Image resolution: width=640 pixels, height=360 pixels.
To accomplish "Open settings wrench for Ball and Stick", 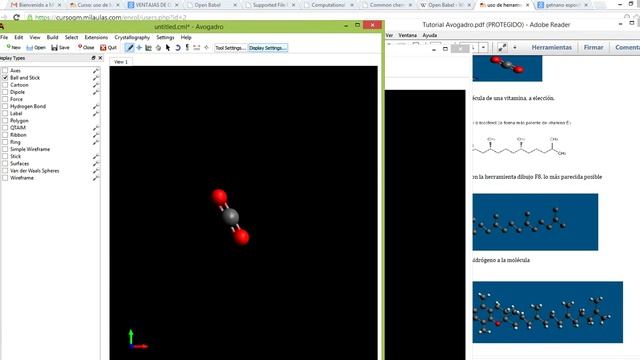I will point(96,78).
